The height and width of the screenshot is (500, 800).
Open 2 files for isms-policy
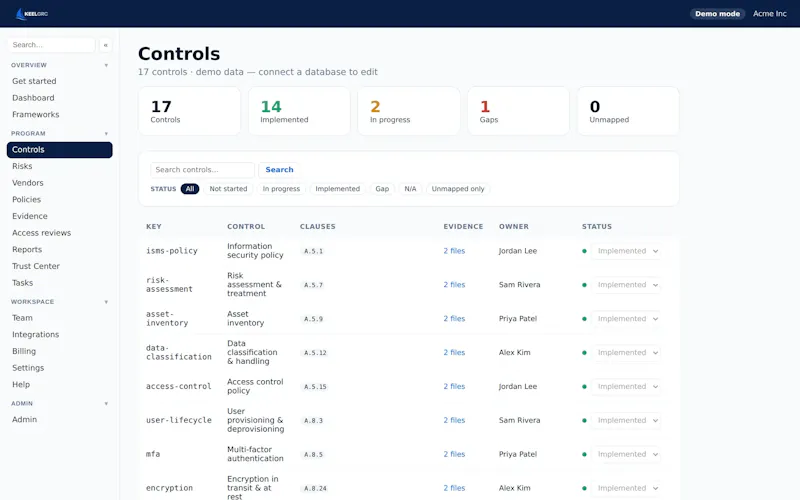pos(454,251)
